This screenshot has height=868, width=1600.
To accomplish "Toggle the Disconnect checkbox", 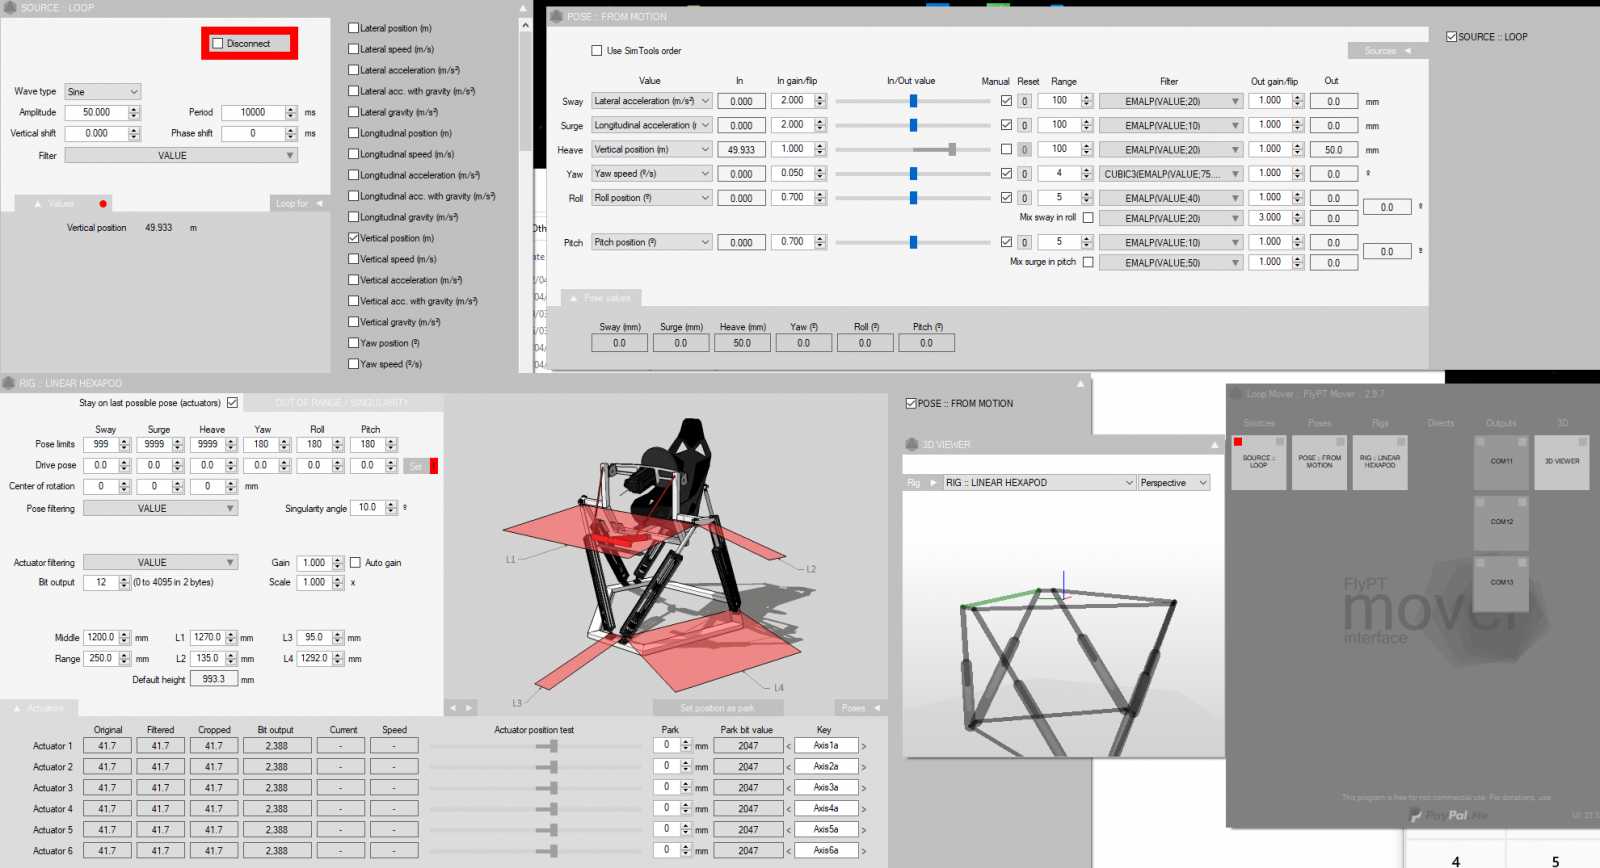I will coord(218,44).
